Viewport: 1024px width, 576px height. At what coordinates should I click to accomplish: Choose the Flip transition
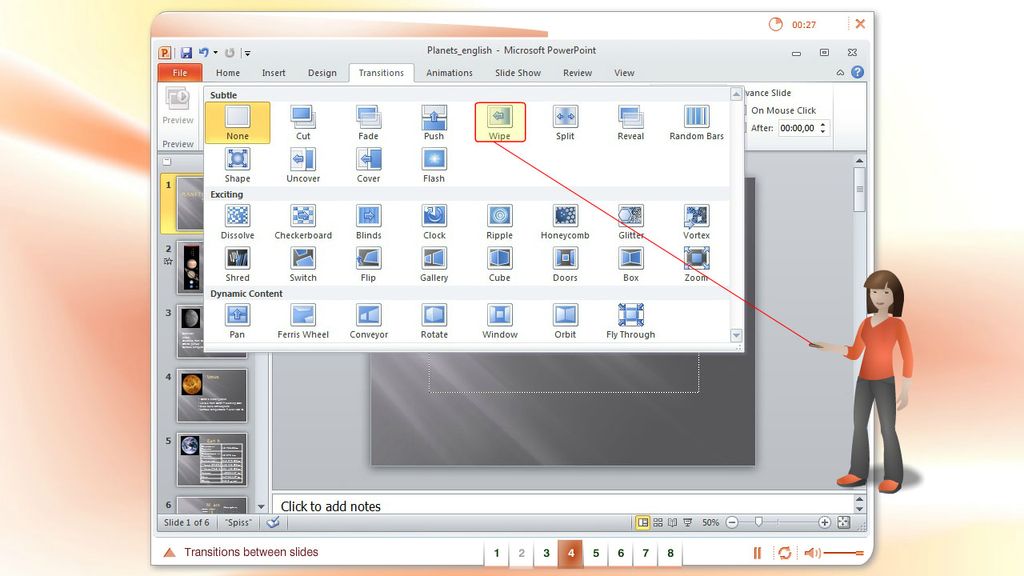tap(368, 264)
